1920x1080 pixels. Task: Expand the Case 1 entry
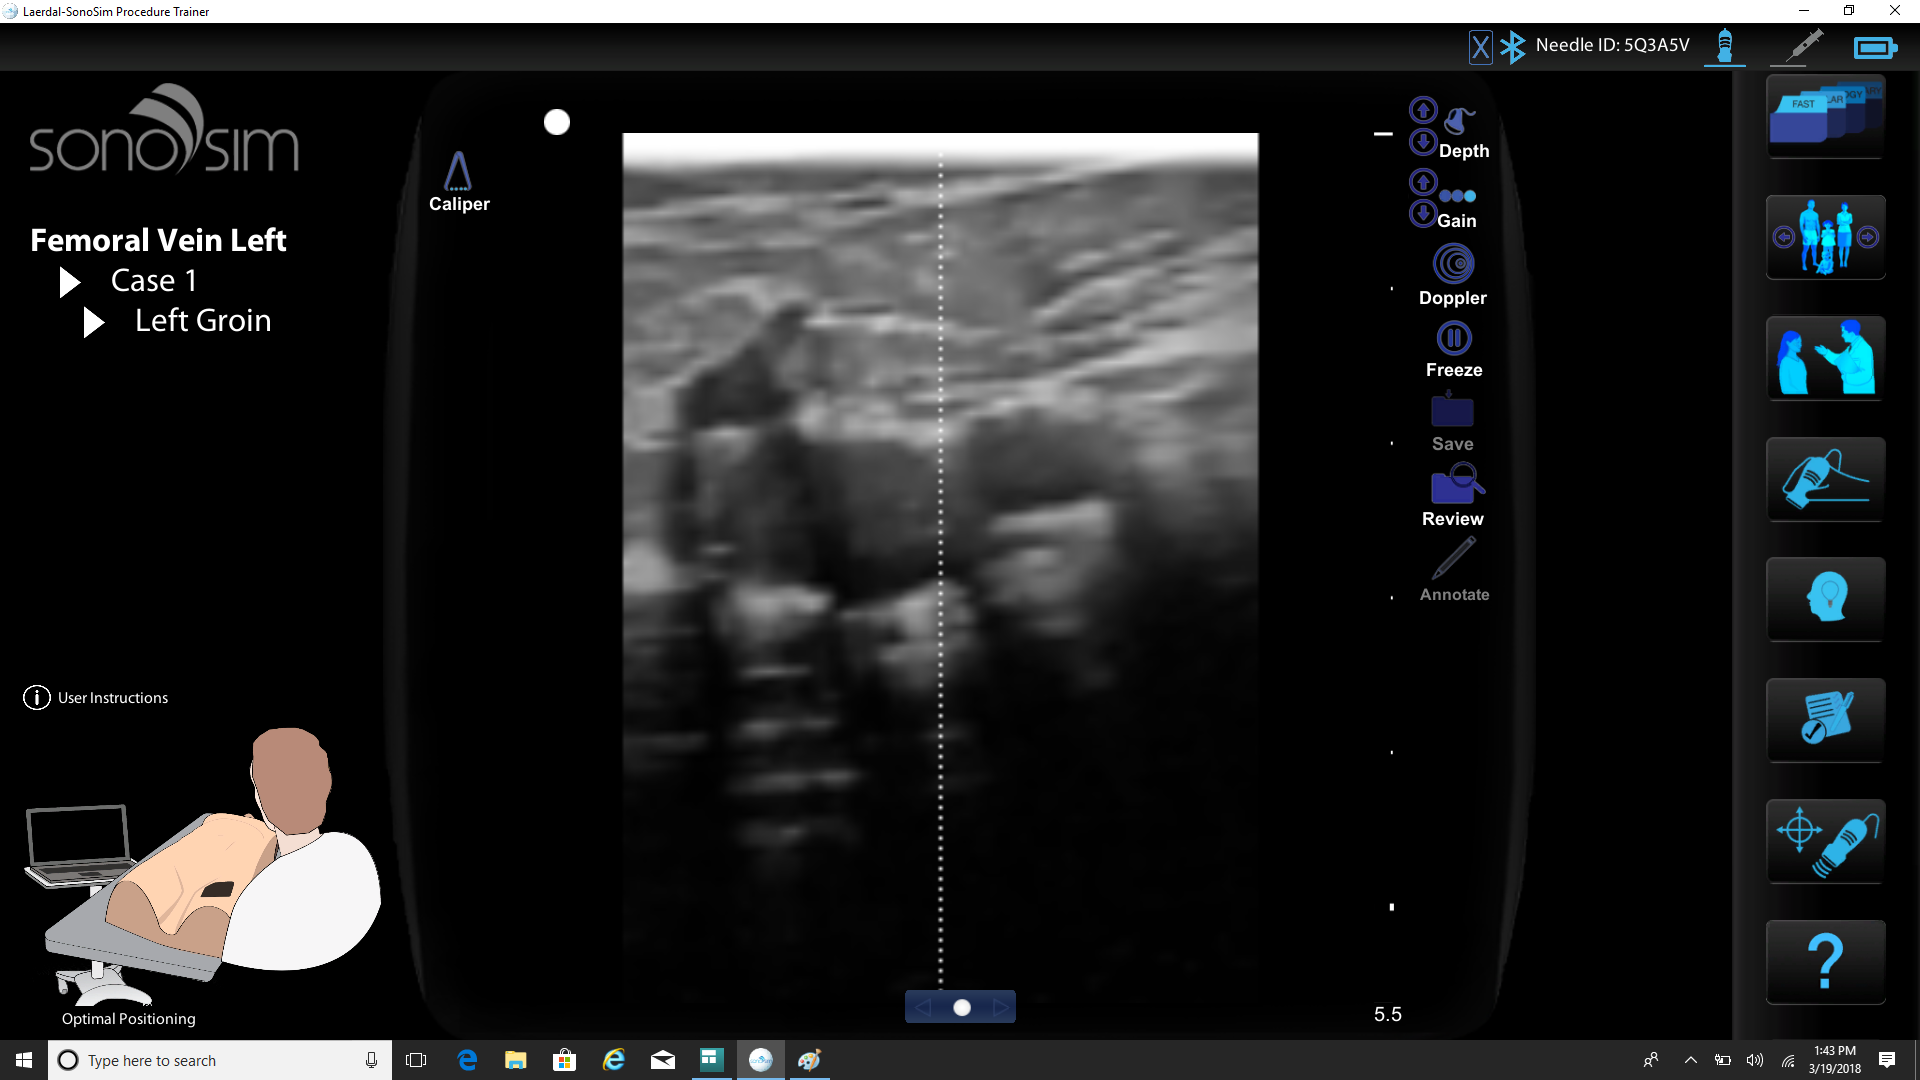point(68,281)
